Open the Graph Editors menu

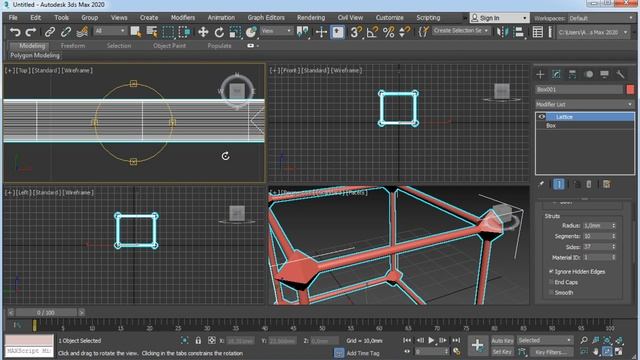(266, 18)
